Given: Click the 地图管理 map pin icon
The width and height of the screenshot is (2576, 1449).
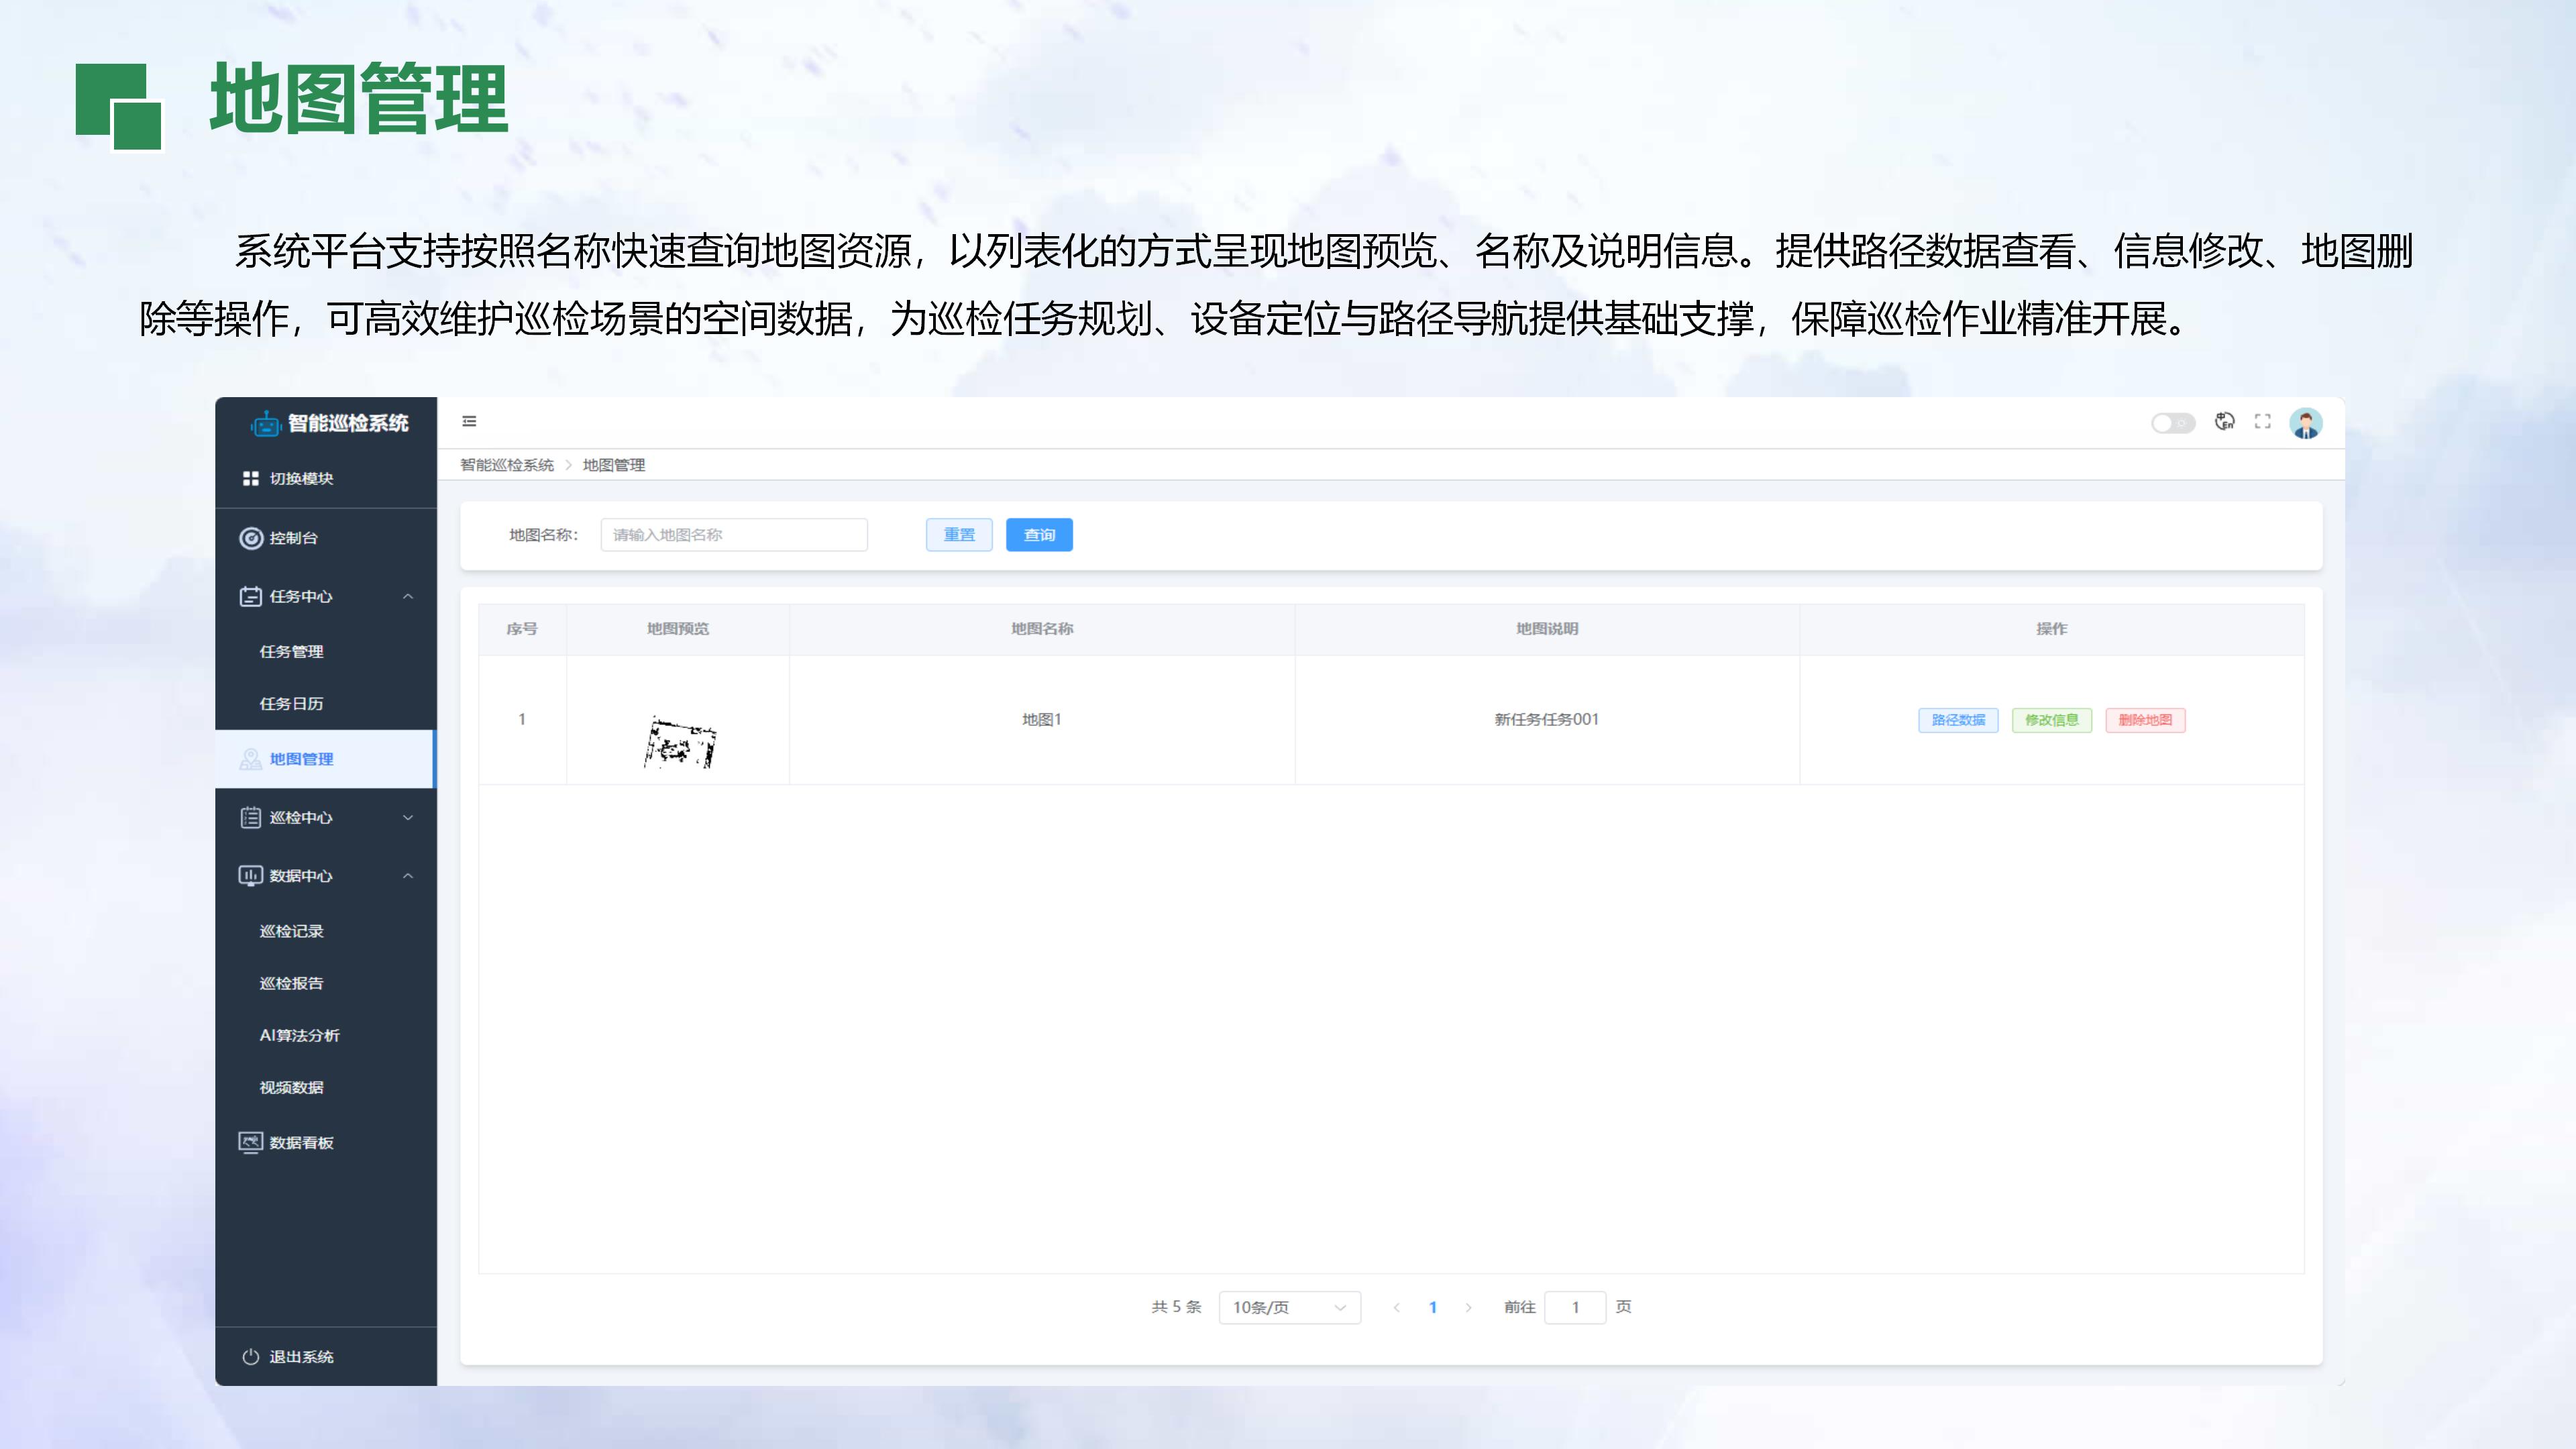Looking at the screenshot, I should (251, 760).
